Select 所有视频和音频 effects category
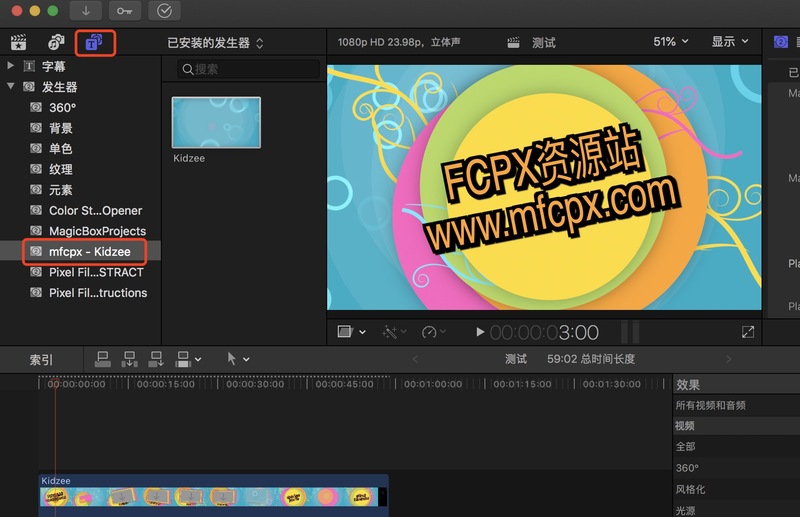 710,405
